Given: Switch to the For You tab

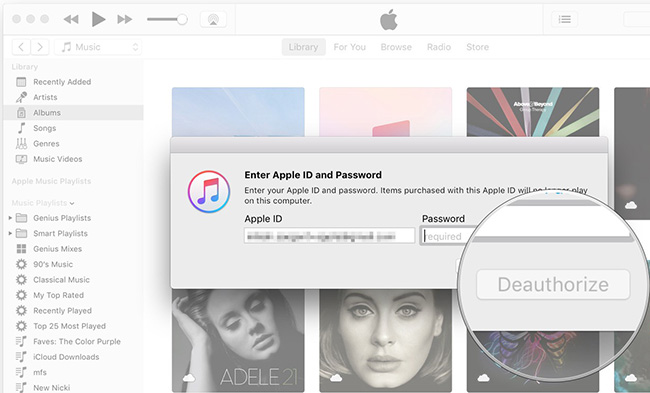Looking at the screenshot, I should [x=349, y=47].
